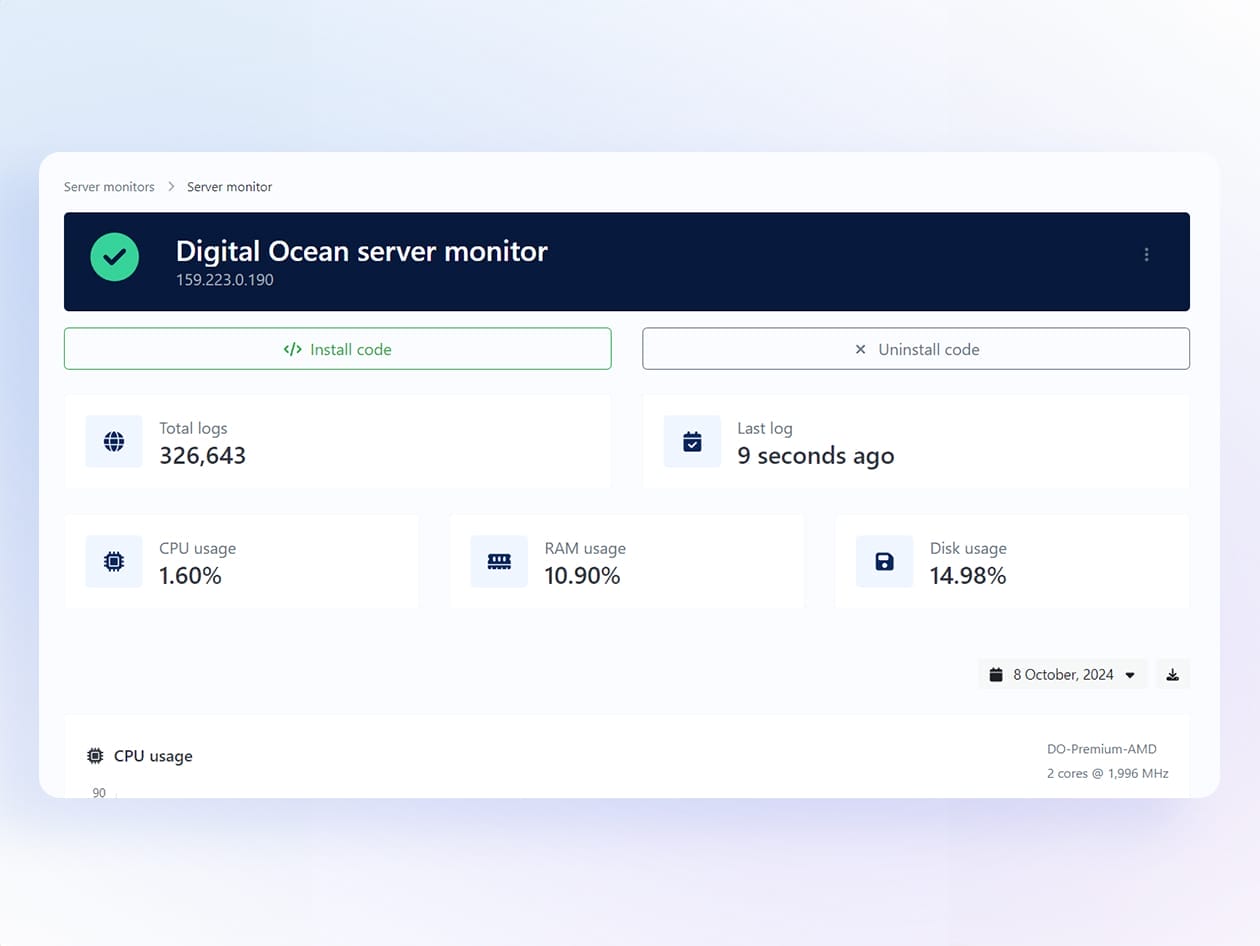Click the calendar-check icon beside Last log
The image size is (1260, 946).
(x=692, y=441)
